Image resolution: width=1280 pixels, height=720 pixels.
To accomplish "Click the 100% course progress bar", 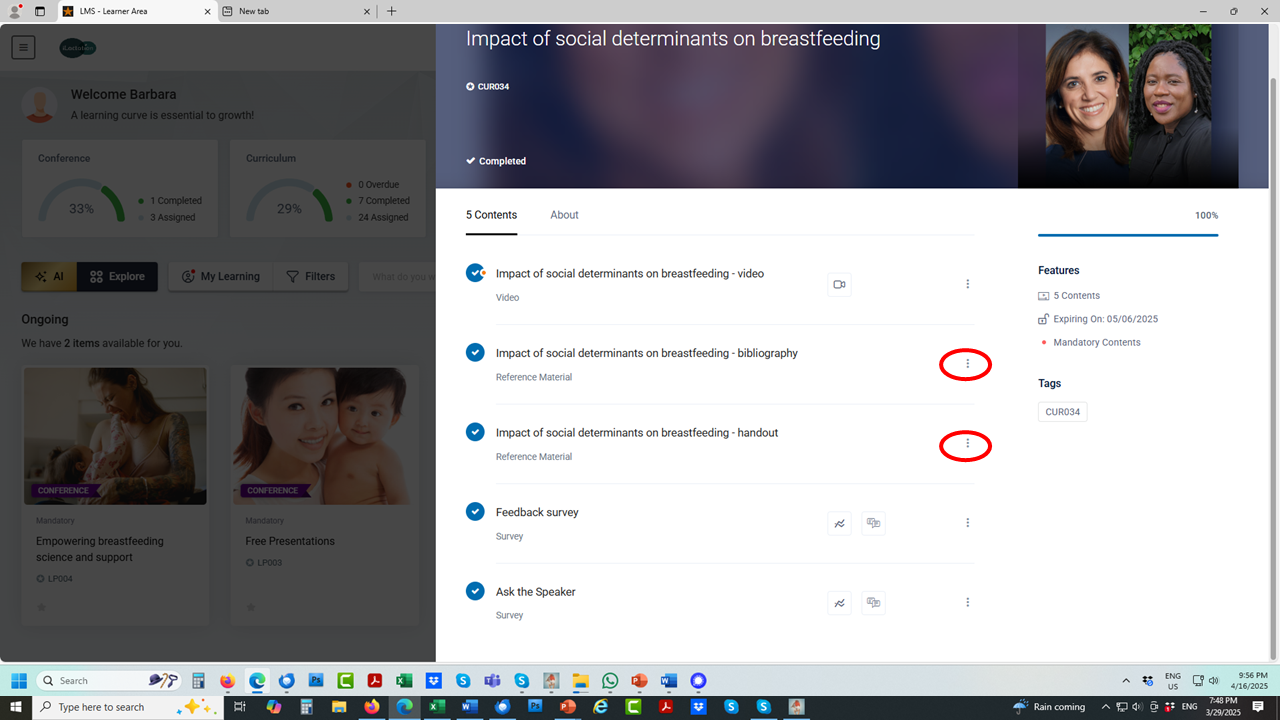I will [1128, 235].
